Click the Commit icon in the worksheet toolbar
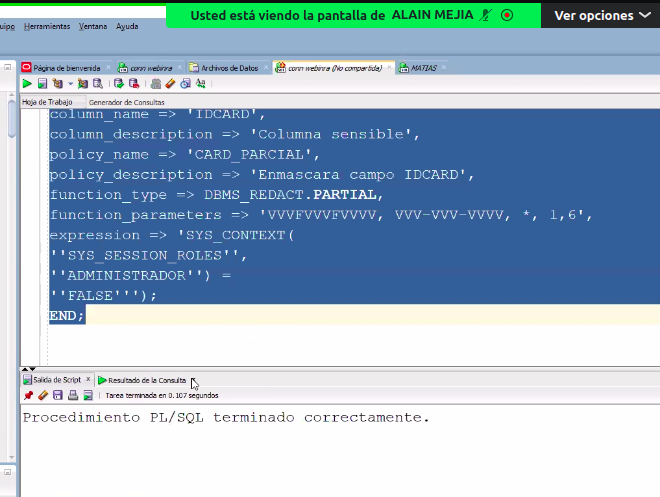Screen dimensions: 660x497 tap(118, 84)
